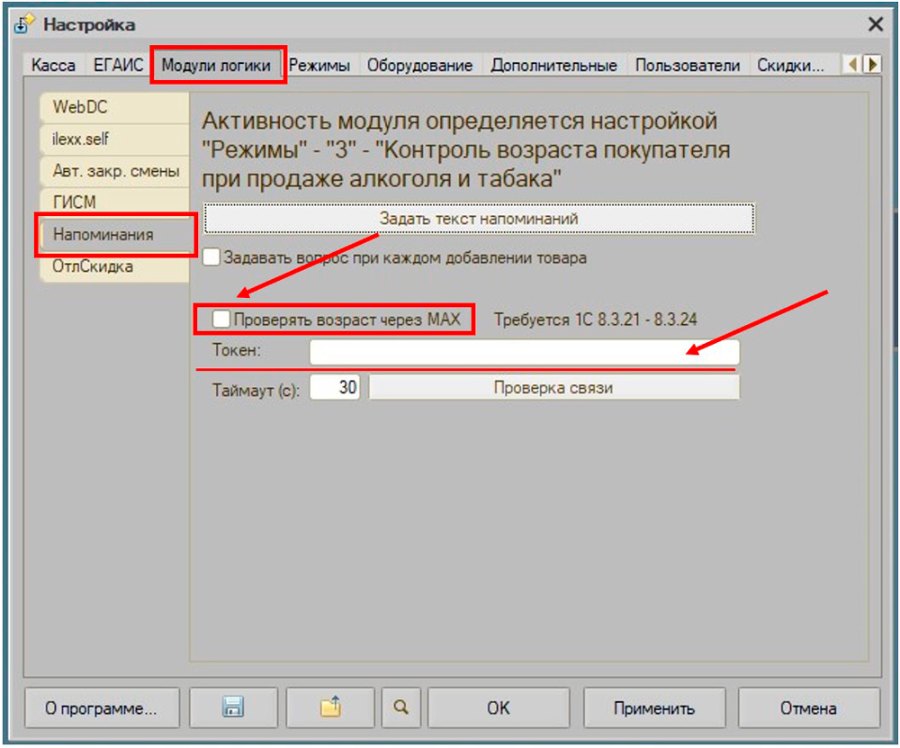Click into the Токен input field
Image resolution: width=900 pixels, height=748 pixels.
click(525, 351)
